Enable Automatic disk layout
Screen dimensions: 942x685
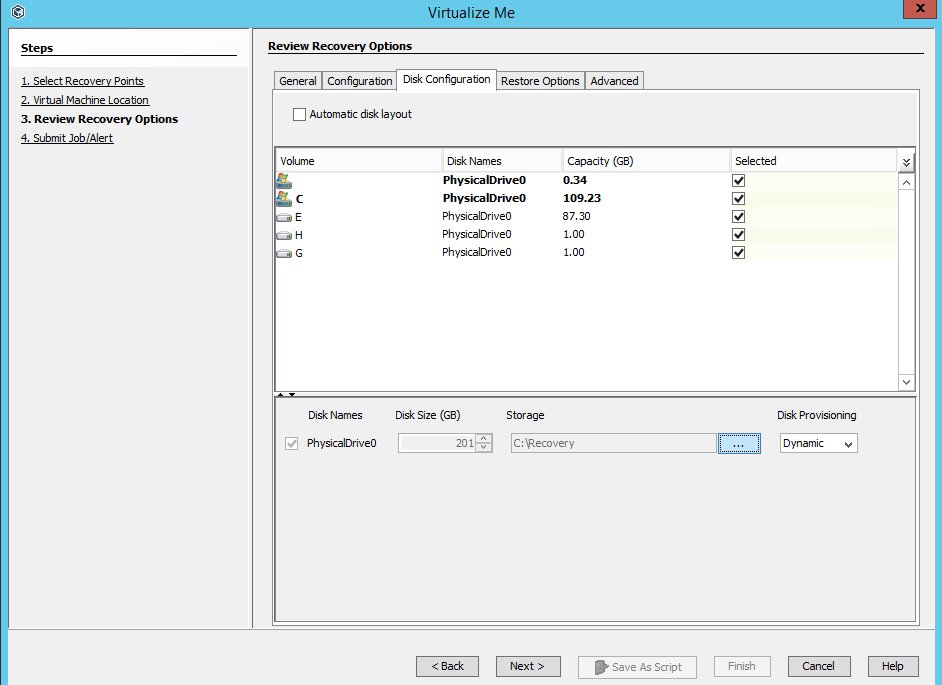point(299,114)
